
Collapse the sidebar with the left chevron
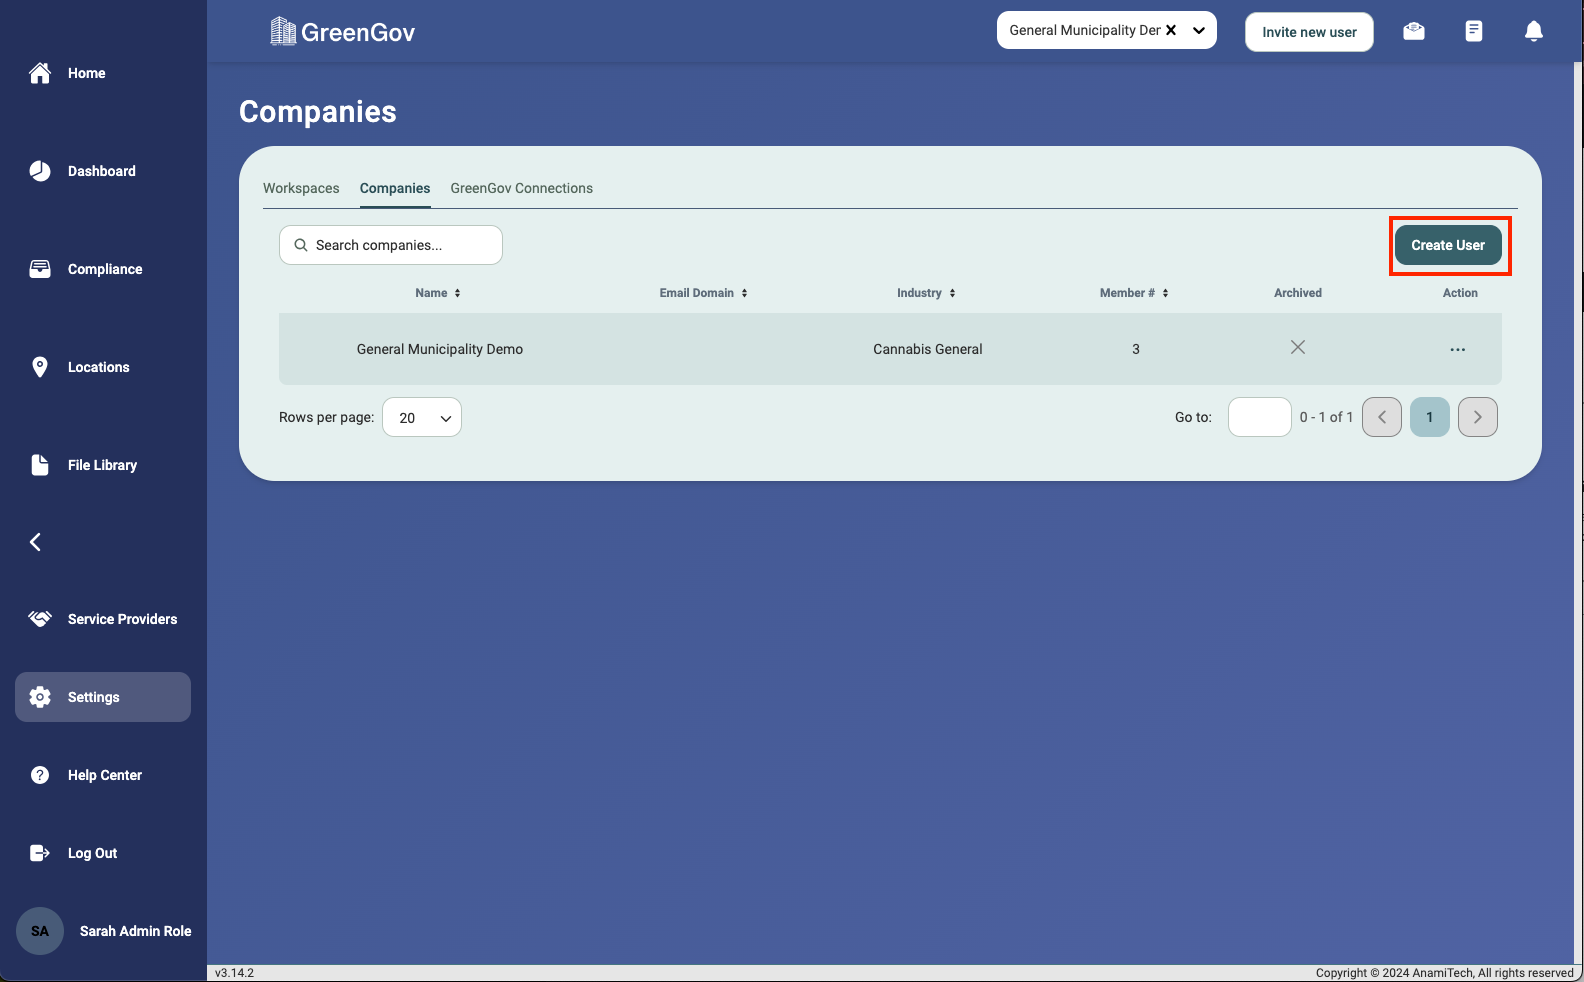point(35,542)
